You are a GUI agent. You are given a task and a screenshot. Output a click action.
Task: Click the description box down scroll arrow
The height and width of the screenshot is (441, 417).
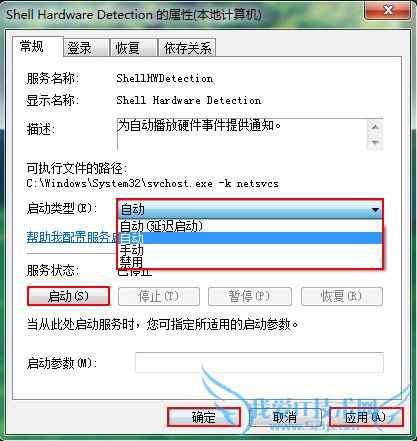tap(375, 143)
